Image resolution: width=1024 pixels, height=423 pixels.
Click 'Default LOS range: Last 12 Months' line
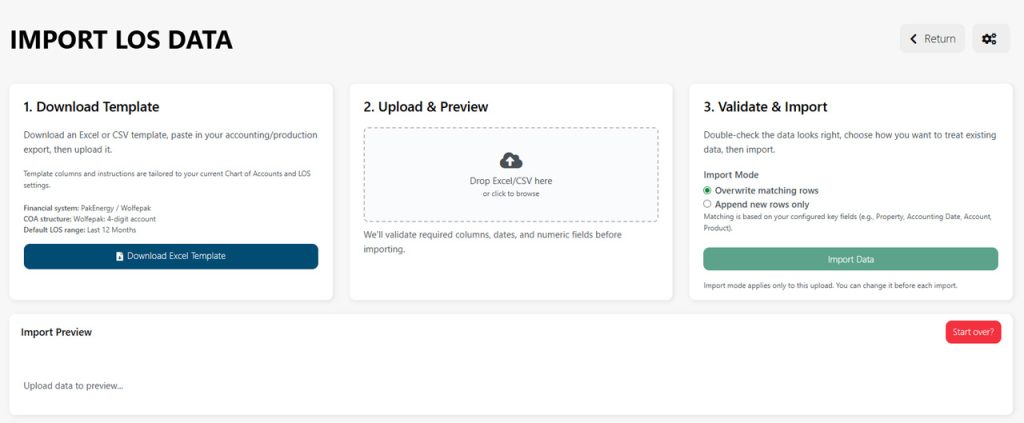[x=80, y=230]
